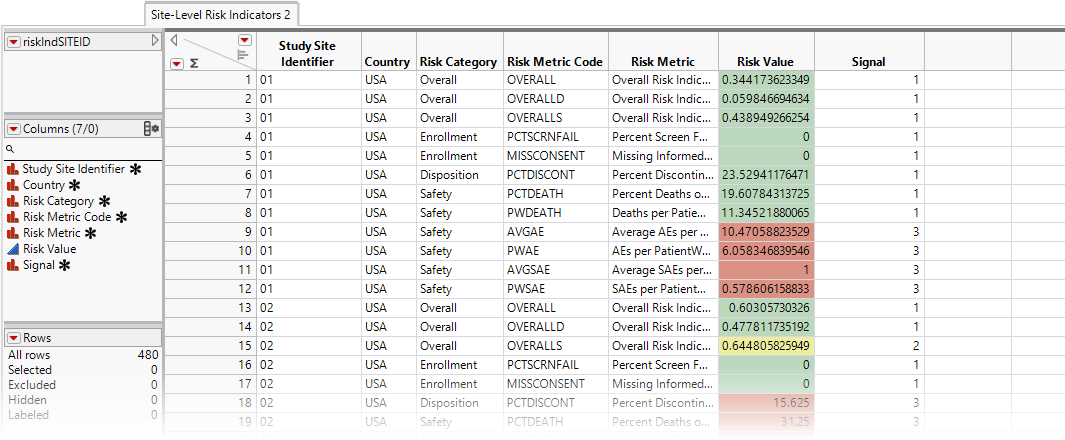This screenshot has width=1065, height=440.
Task: Click the asterisk next to Risk Metric Code
Action: (121, 217)
